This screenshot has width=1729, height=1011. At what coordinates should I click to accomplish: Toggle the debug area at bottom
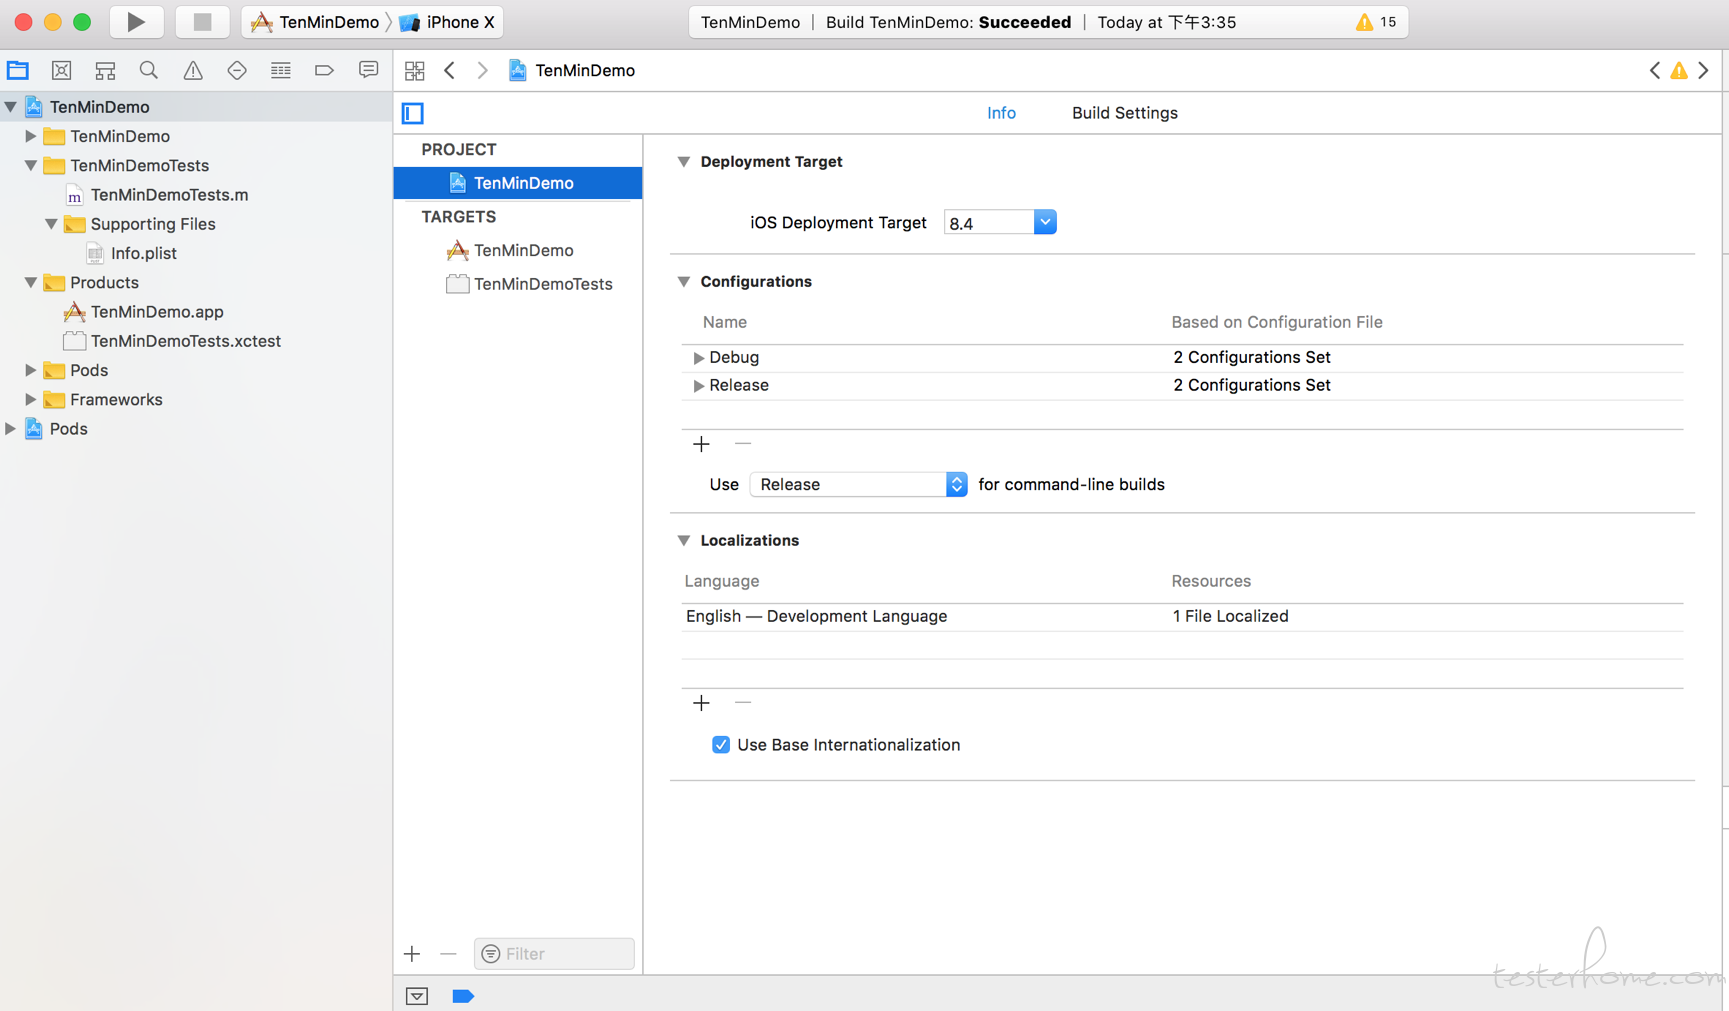(x=417, y=996)
